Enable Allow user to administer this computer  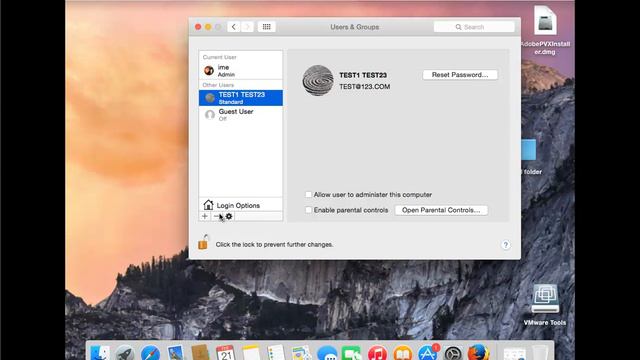tap(309, 195)
